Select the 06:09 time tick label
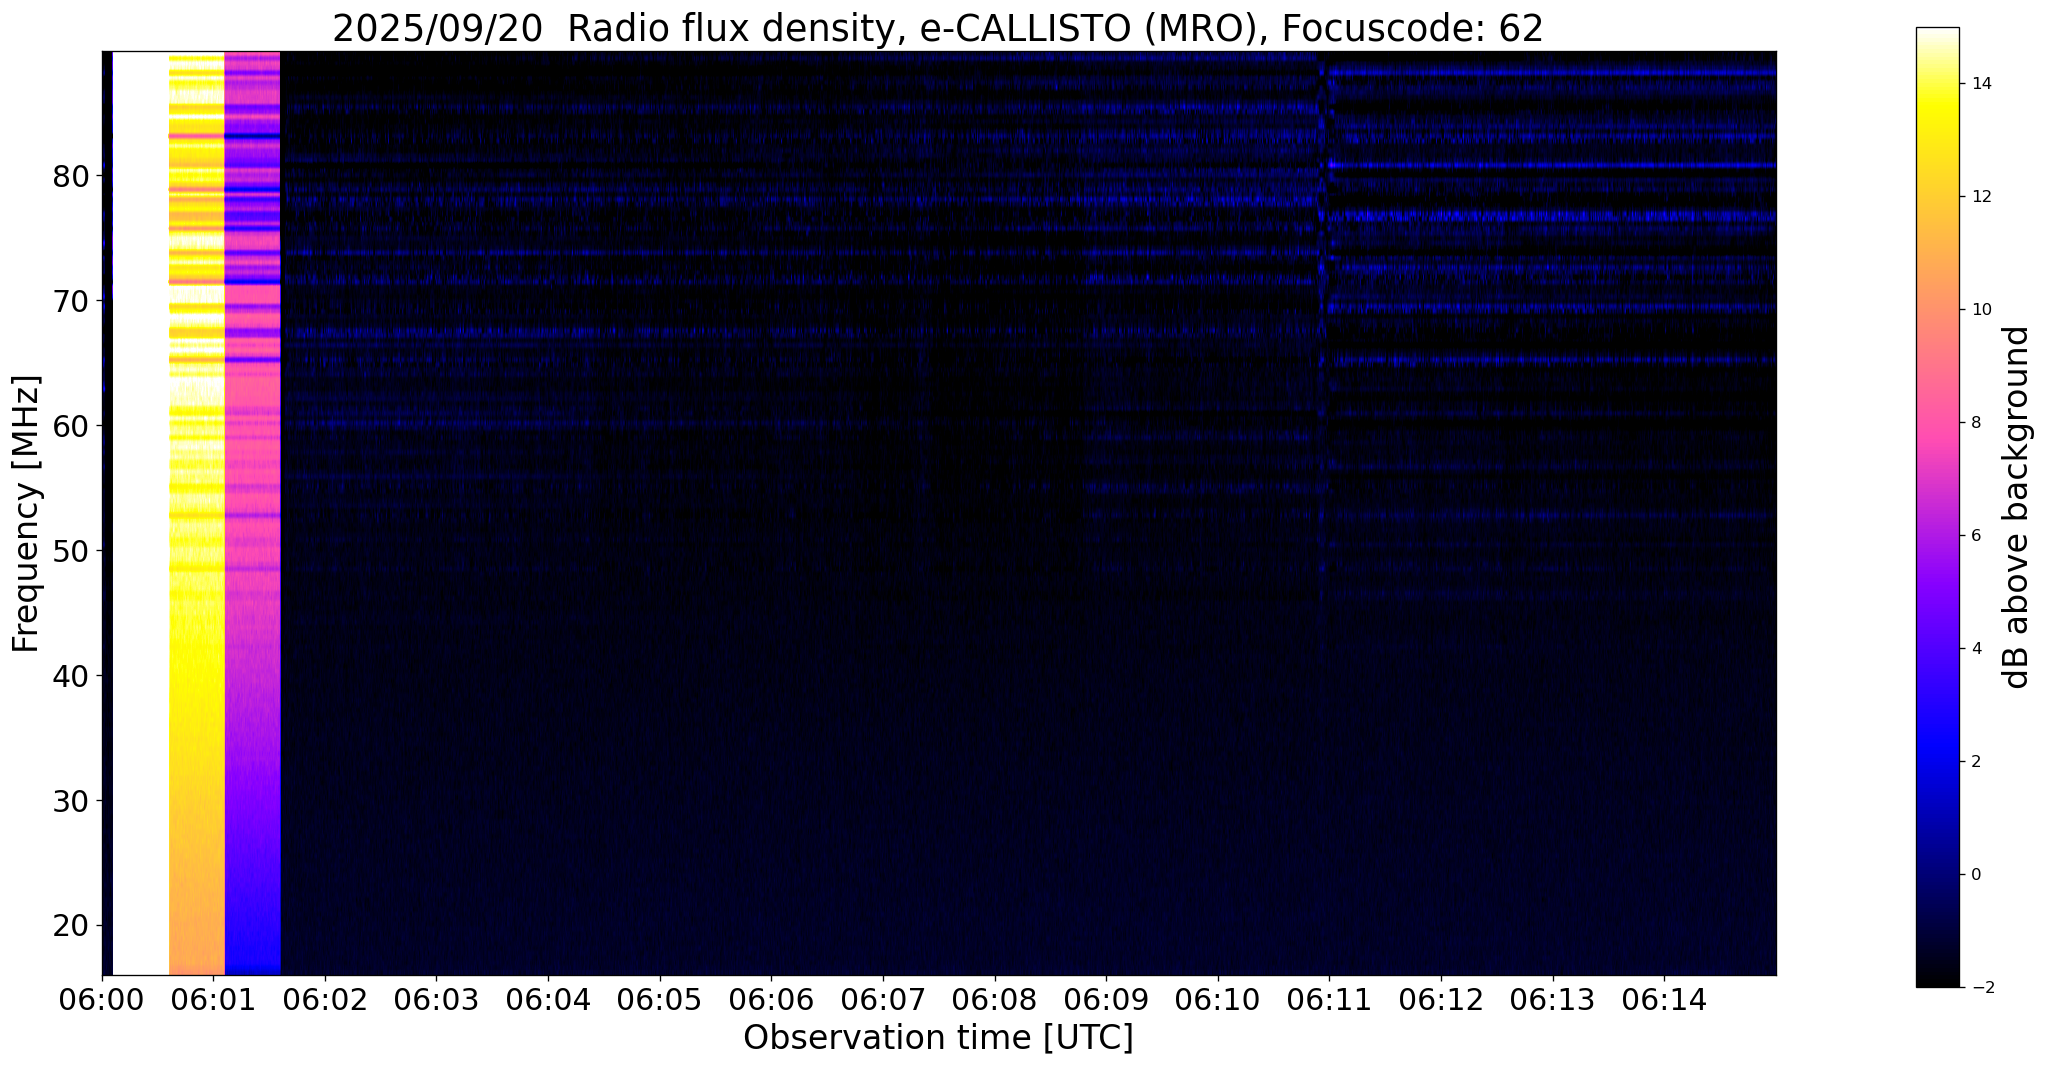2047x1067 pixels. (x=1106, y=1000)
